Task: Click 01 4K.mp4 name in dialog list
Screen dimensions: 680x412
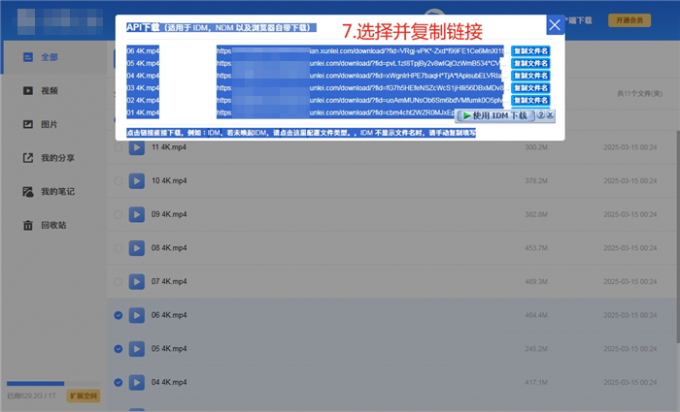Action: (143, 113)
